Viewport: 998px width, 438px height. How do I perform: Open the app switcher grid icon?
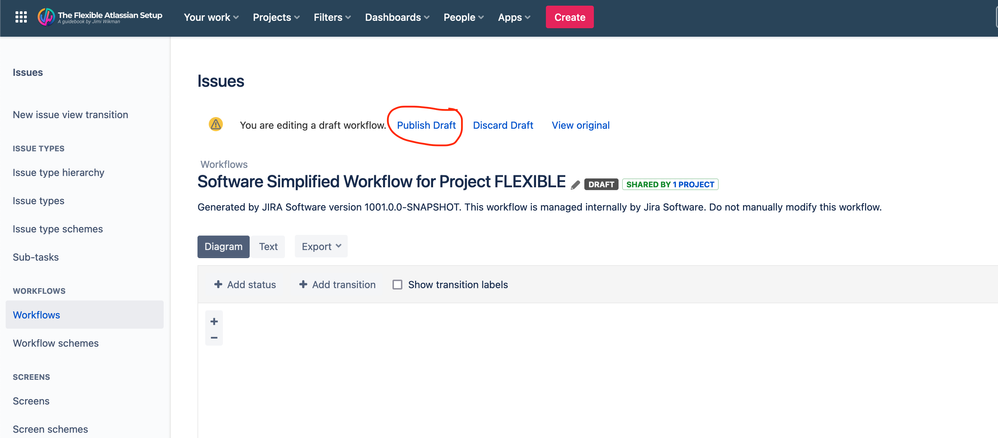tap(21, 17)
